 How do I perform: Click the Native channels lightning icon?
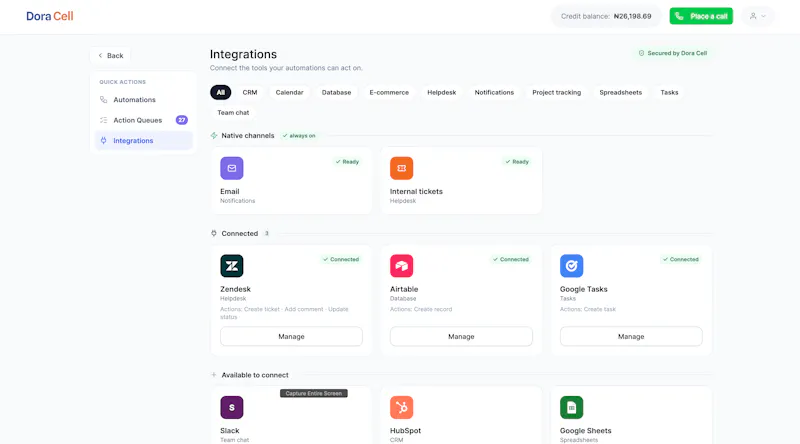click(214, 135)
